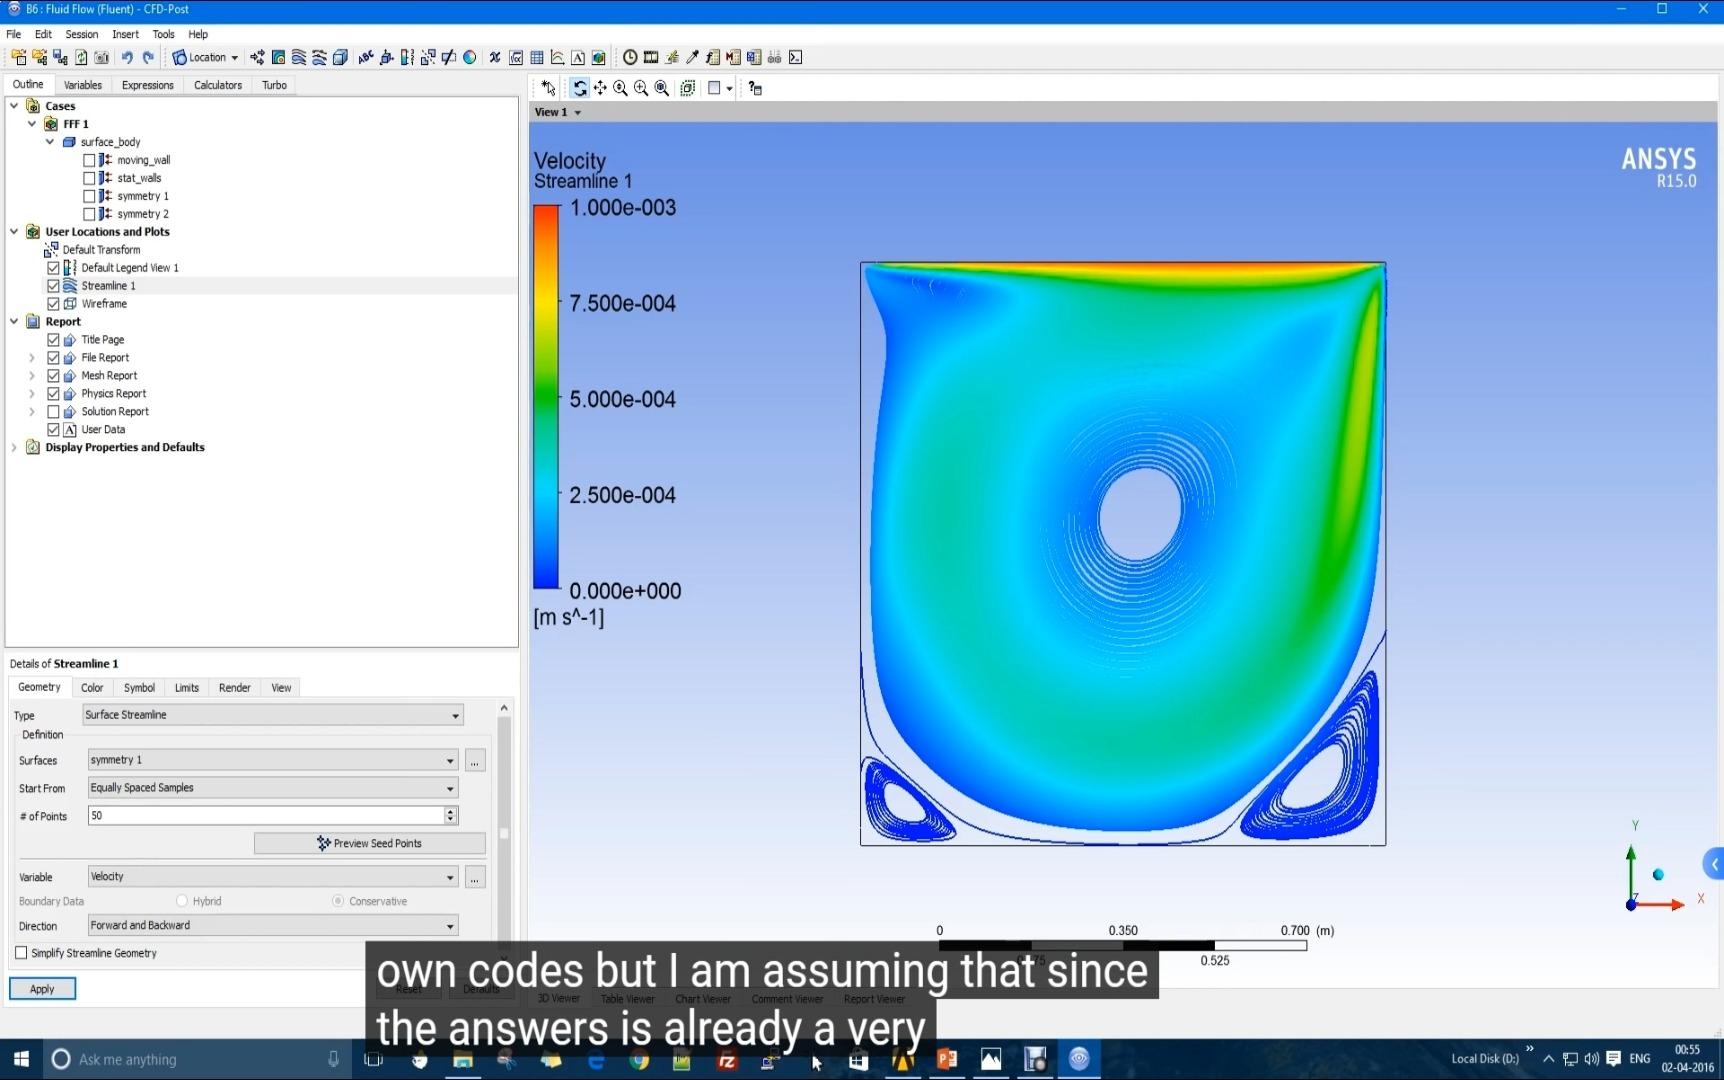Click the Probe tool icon in the toolbar
Viewport: 1724px width, 1080px height.
pyautogui.click(x=692, y=57)
